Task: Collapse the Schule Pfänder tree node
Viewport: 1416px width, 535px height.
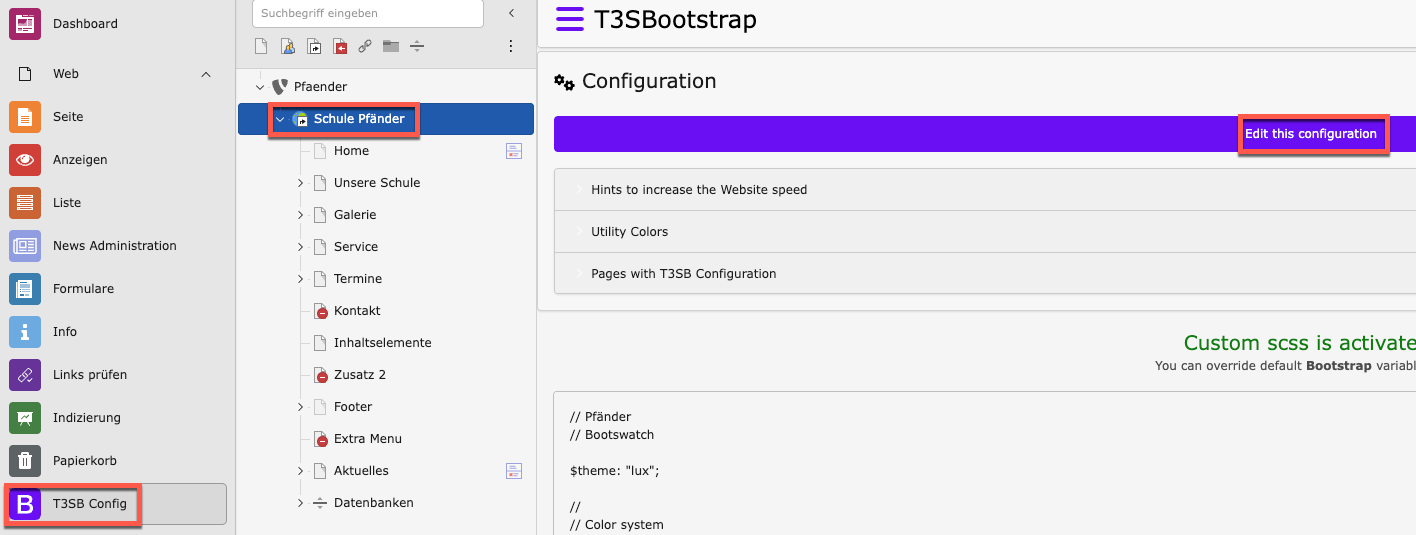Action: coord(280,119)
